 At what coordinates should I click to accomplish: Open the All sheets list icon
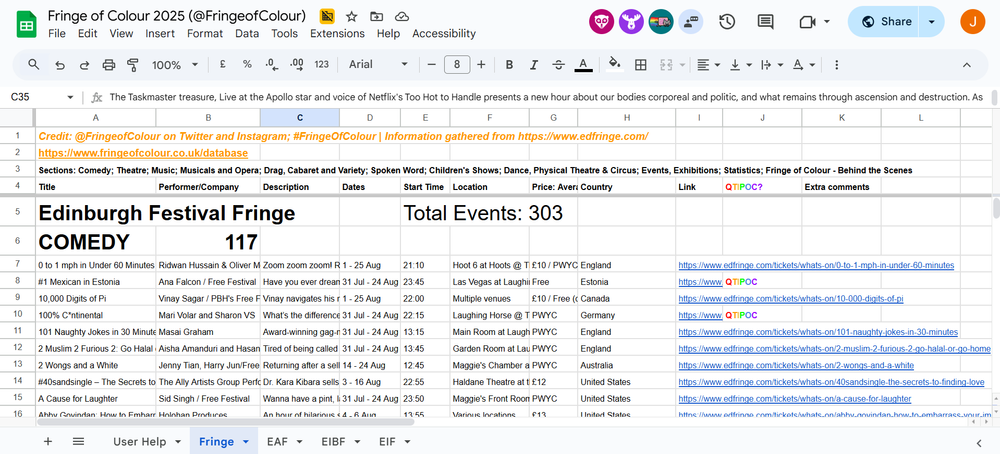78,441
